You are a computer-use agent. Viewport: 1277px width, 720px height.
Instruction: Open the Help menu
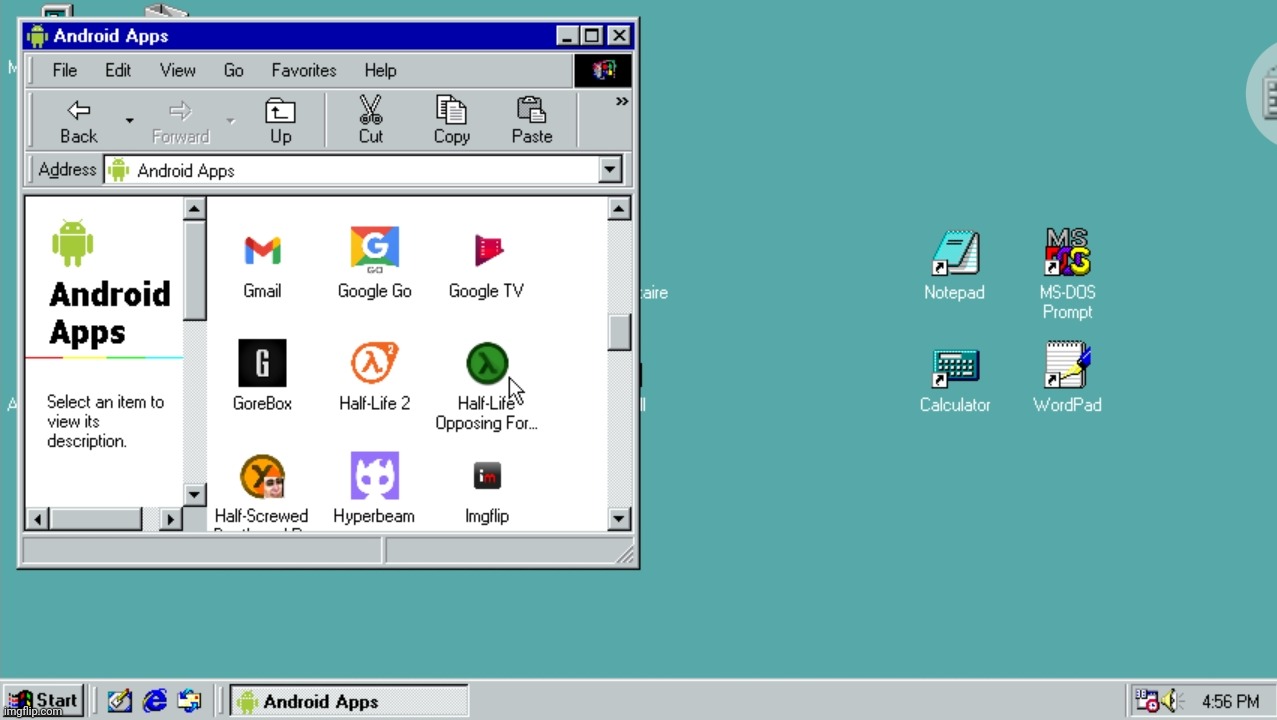point(380,70)
